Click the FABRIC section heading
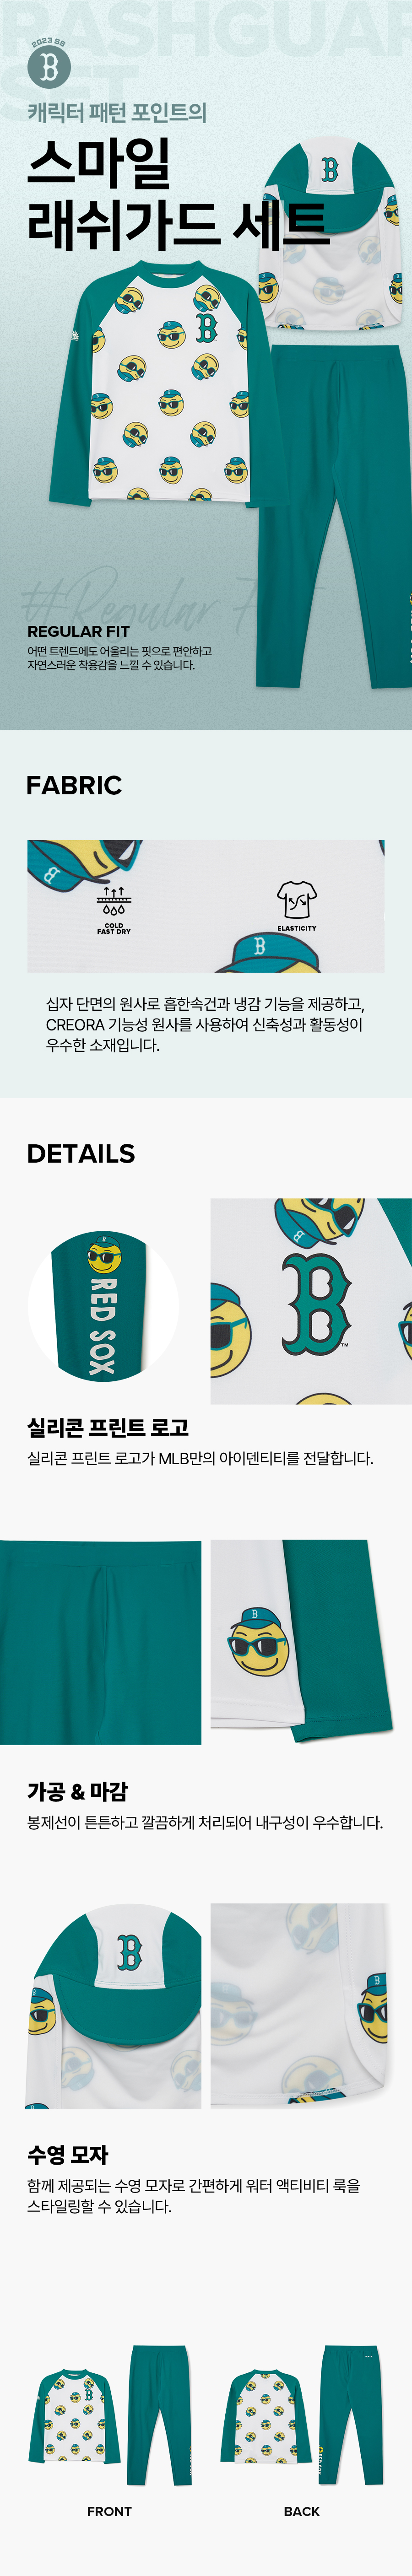The image size is (412, 2576). click(x=74, y=785)
